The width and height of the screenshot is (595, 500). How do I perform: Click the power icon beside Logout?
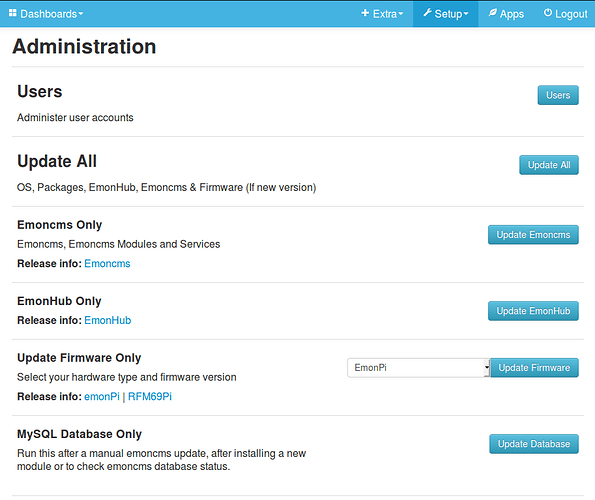(x=548, y=13)
